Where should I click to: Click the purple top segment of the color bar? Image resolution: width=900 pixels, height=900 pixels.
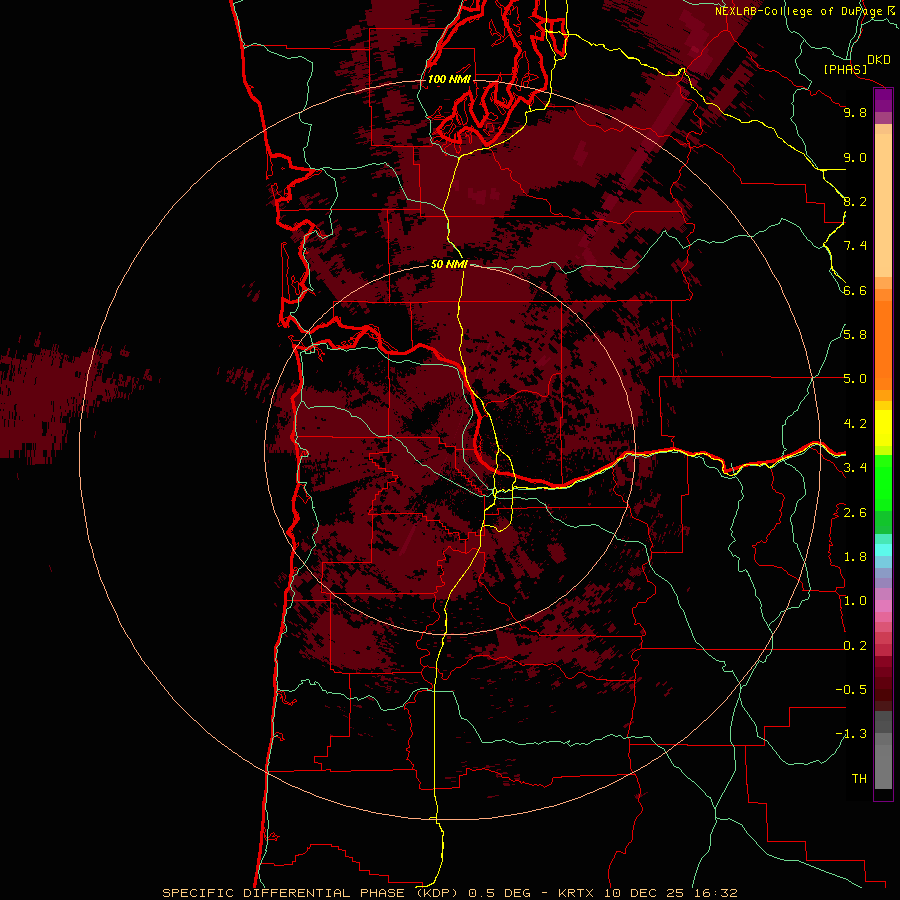click(883, 100)
